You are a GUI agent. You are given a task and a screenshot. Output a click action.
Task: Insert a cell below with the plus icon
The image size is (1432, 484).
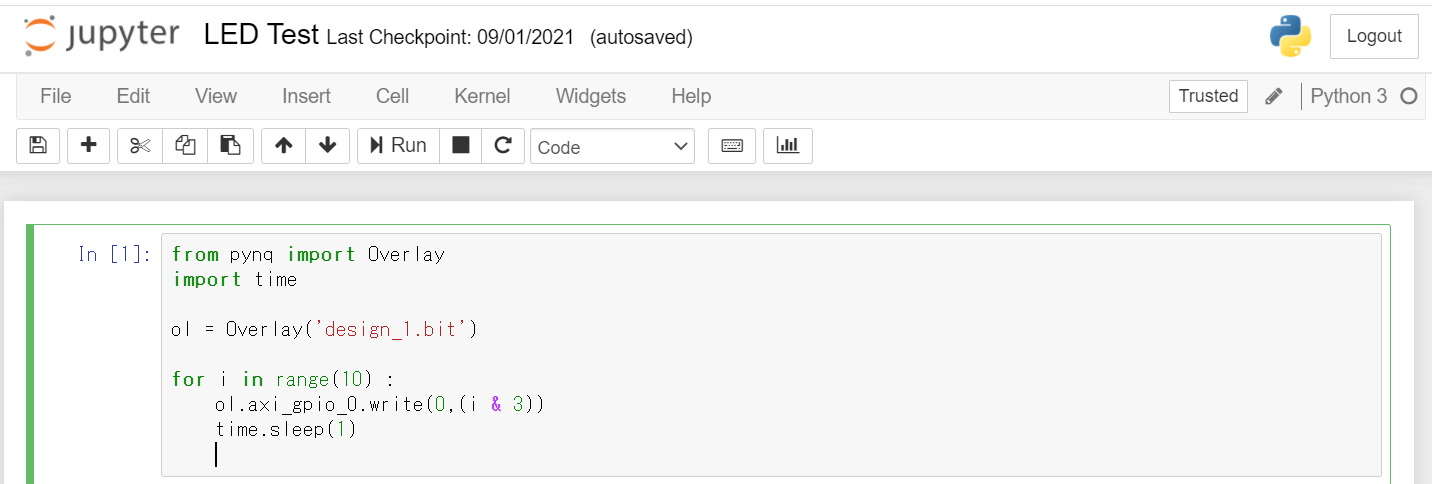coord(88,146)
